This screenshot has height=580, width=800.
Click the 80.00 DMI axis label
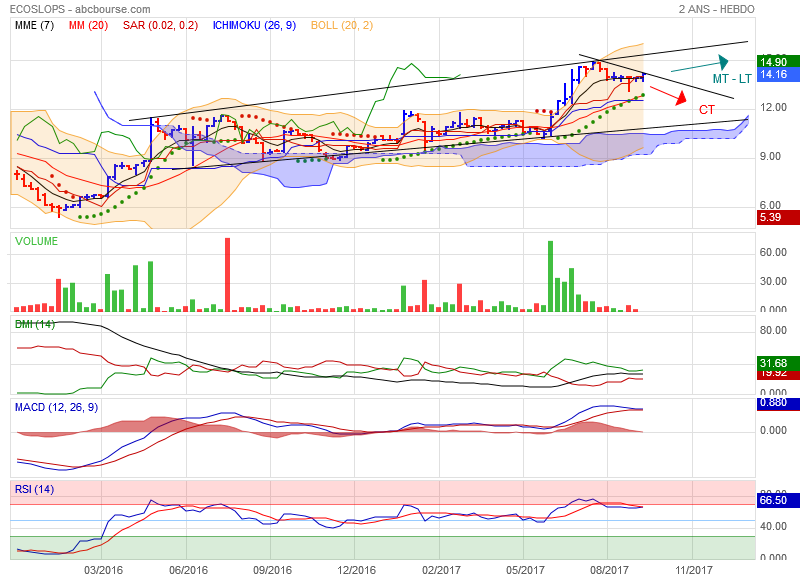tap(773, 330)
